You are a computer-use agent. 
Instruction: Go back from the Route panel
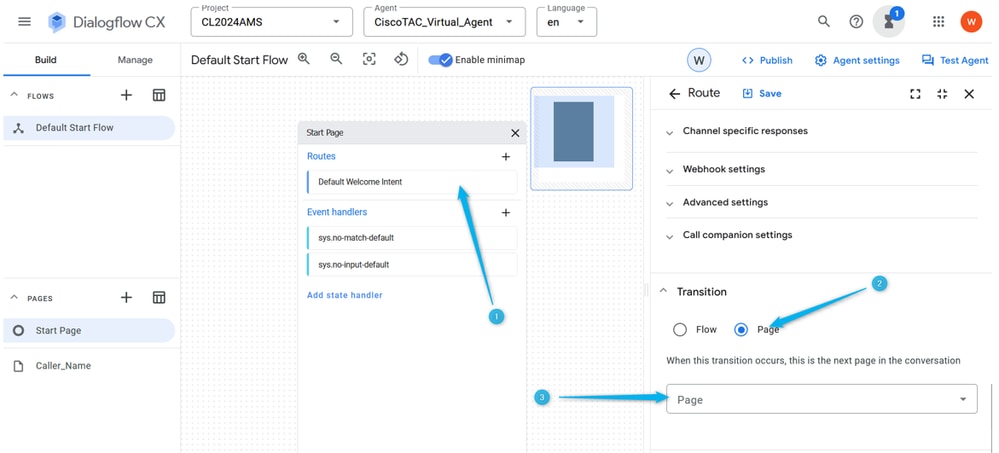click(x=674, y=94)
